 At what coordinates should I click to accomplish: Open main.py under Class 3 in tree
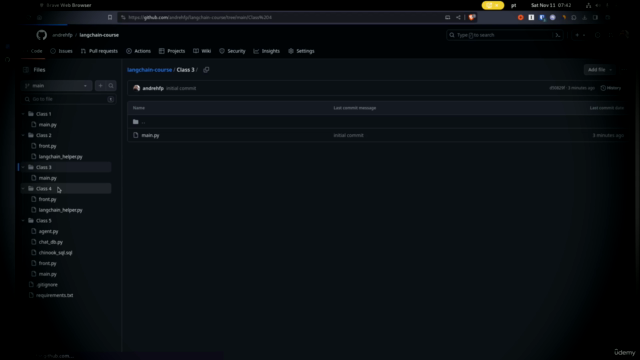tap(48, 178)
